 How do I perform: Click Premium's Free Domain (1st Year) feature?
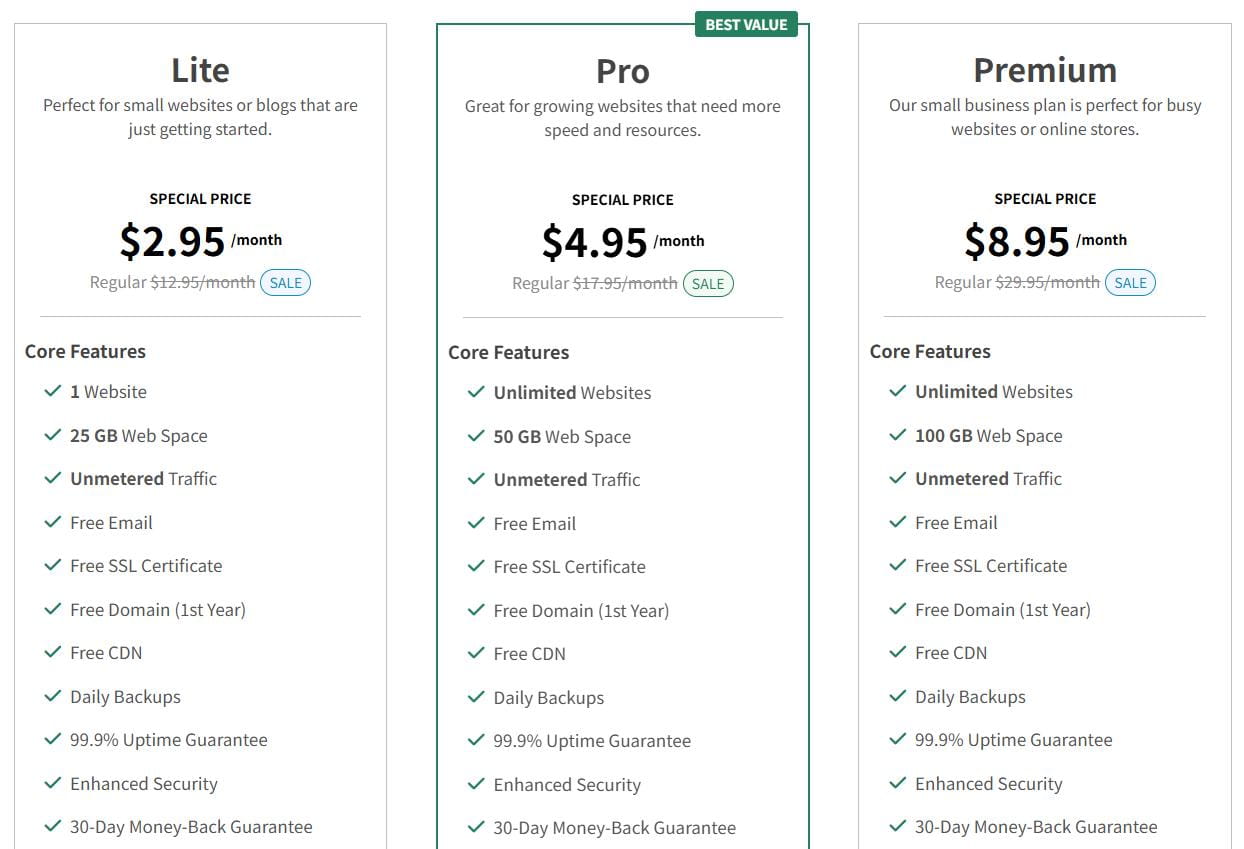click(1002, 610)
